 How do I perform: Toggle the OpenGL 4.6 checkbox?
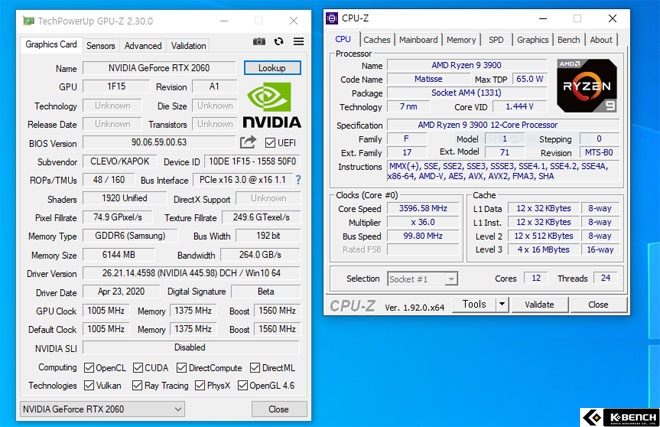pyautogui.click(x=242, y=385)
